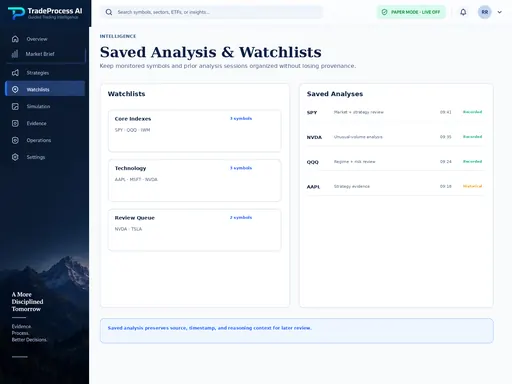This screenshot has width=512, height=384.
Task: Click the 09:18 timestamp
Action: 445,187
